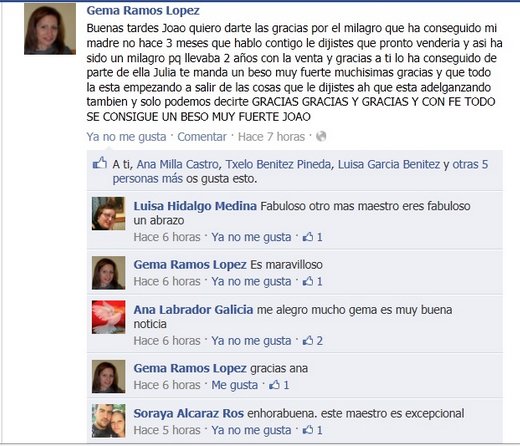Viewport: 520px width, 446px height.
Task: Click Soraya Alcaraz Ros's couple profile picture
Action: [109, 421]
